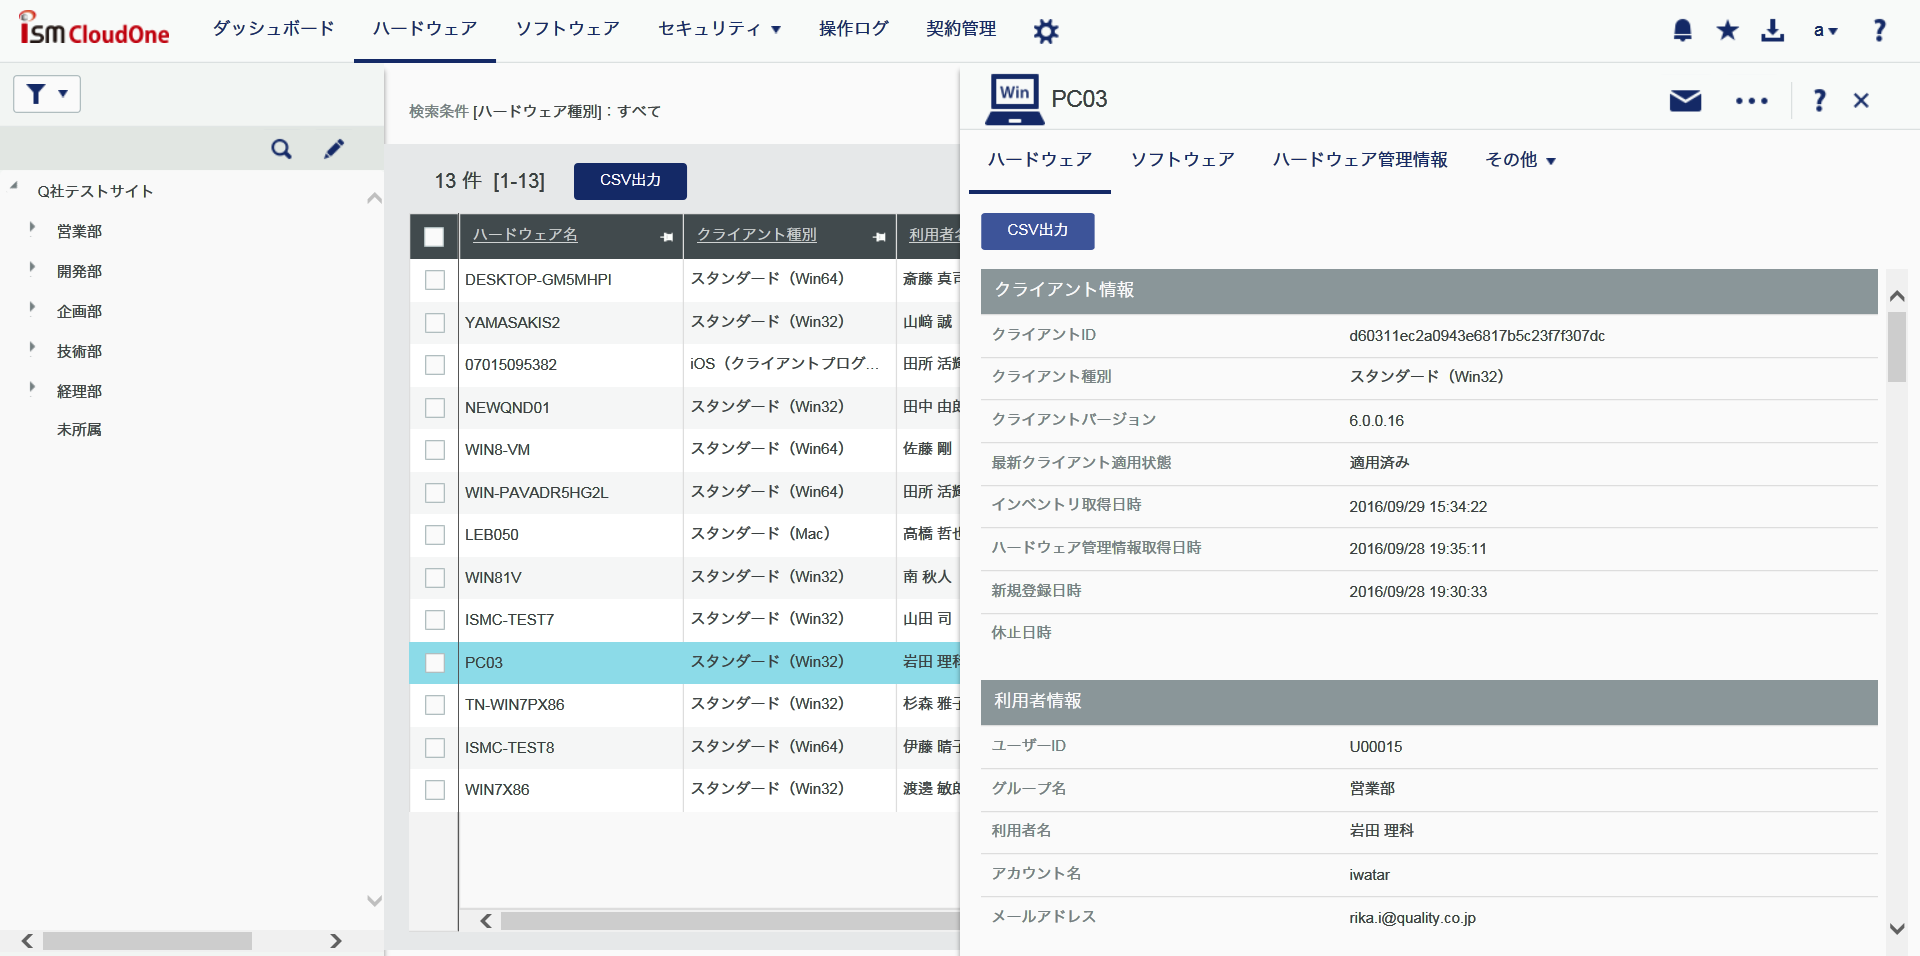The image size is (1920, 956).
Task: Expand the 営業部 tree node
Action: point(33,229)
